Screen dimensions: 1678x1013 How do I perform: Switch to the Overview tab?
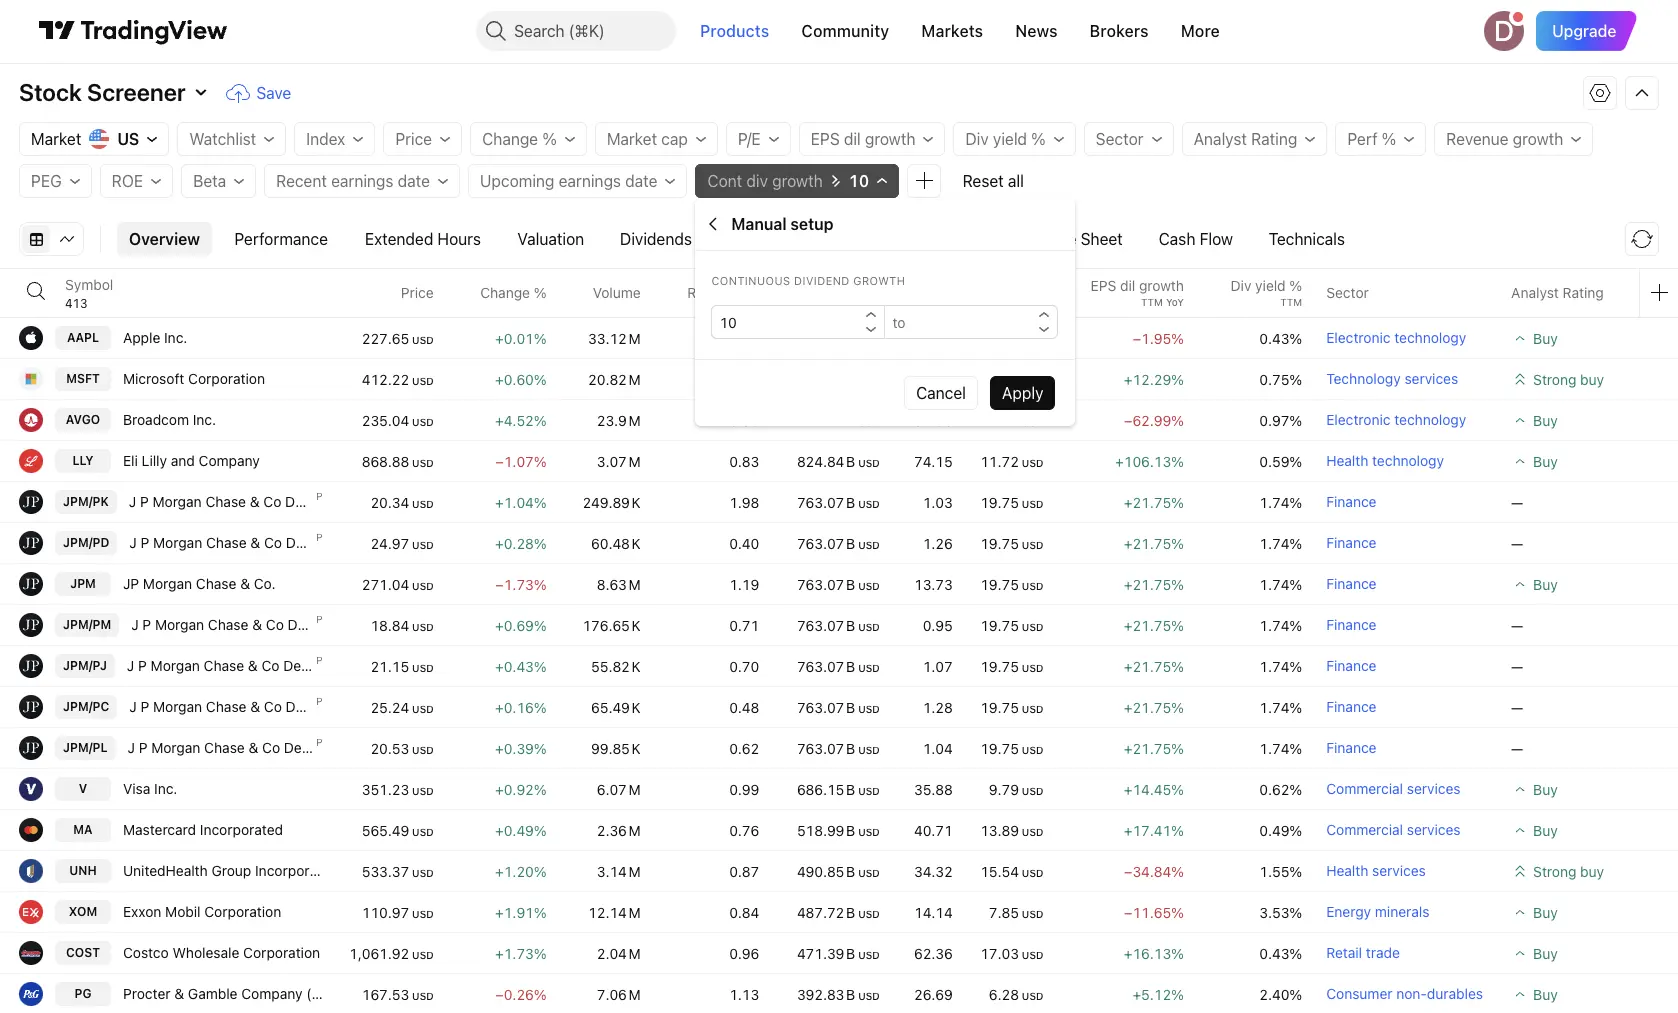164,239
